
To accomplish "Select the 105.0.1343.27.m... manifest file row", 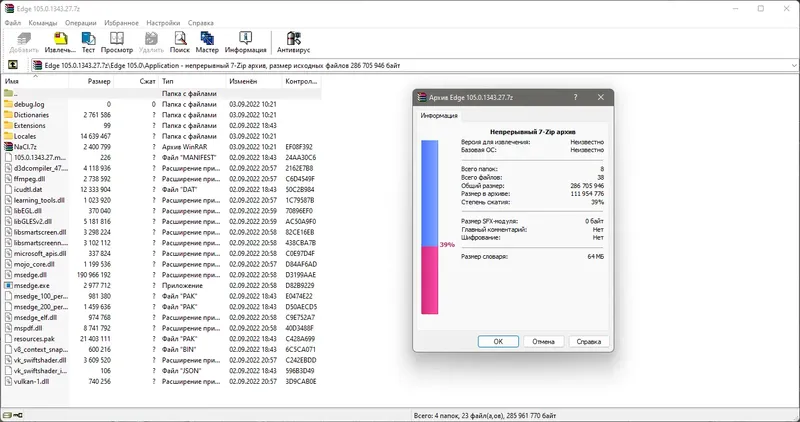I will (161, 158).
